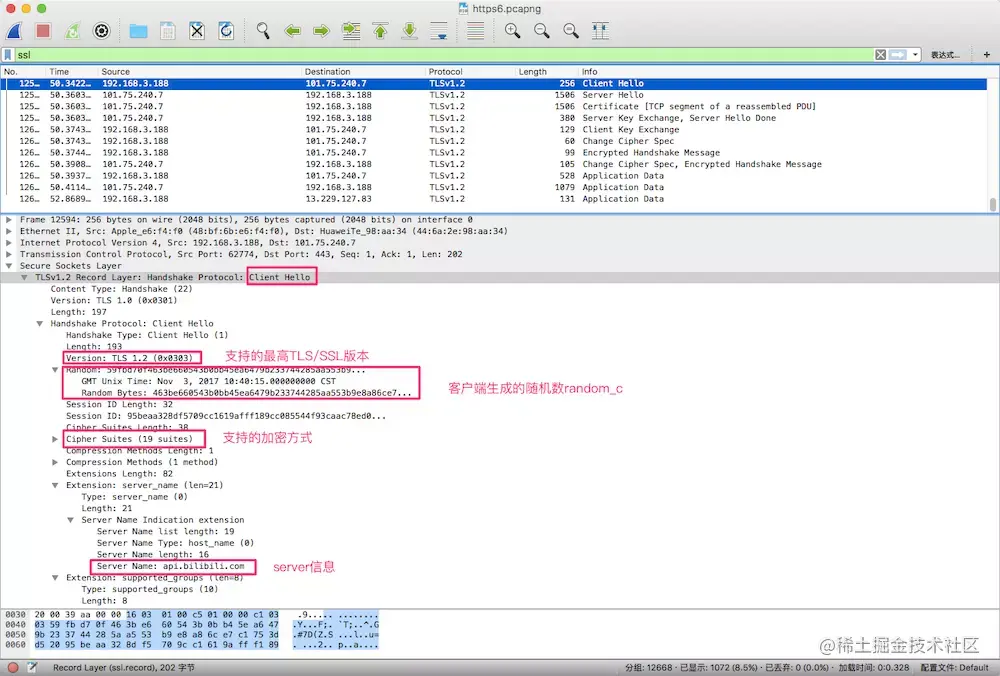Click hex row at offset 0040
Screen dimensions: 1000x676
(x=192, y=625)
